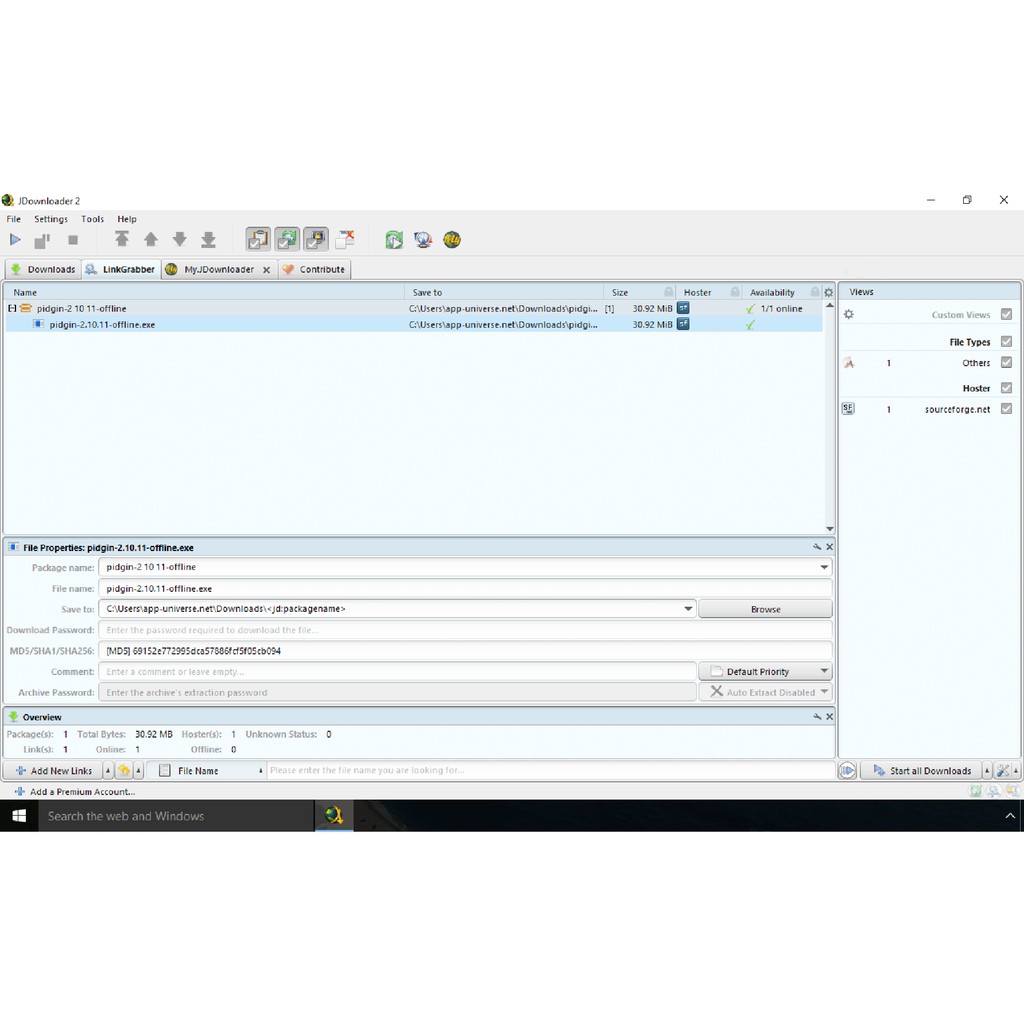Close the My.JDownloader tab

click(266, 270)
